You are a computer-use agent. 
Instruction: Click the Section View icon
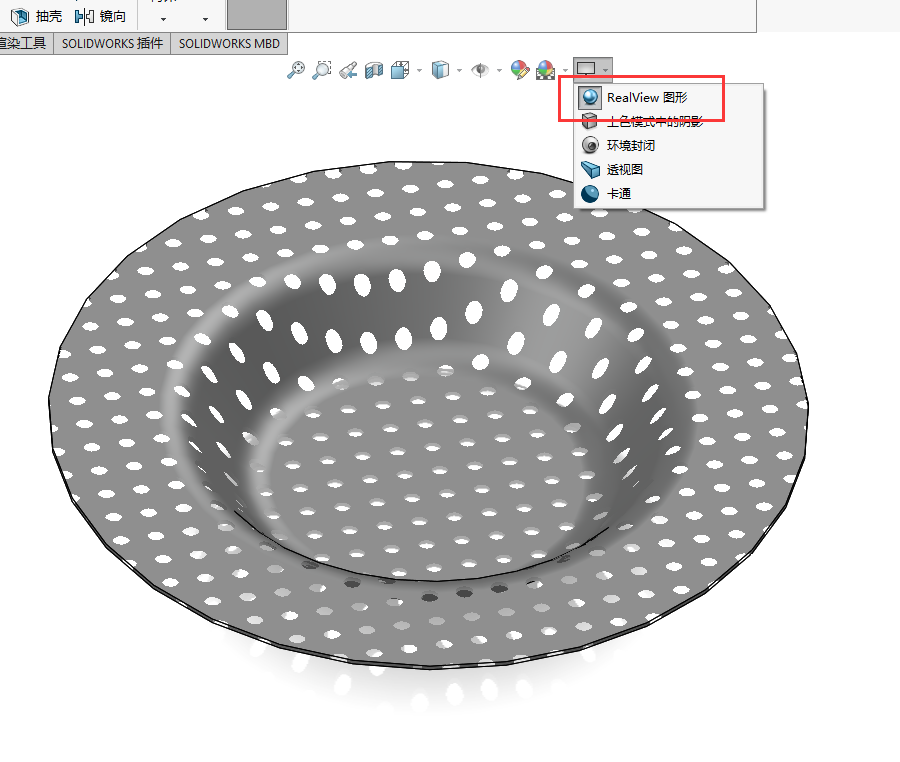(x=374, y=70)
